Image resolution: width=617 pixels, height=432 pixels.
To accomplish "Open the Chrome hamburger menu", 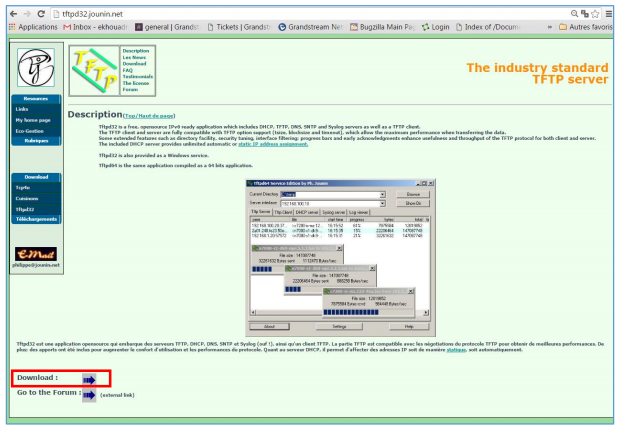I will (x=608, y=14).
